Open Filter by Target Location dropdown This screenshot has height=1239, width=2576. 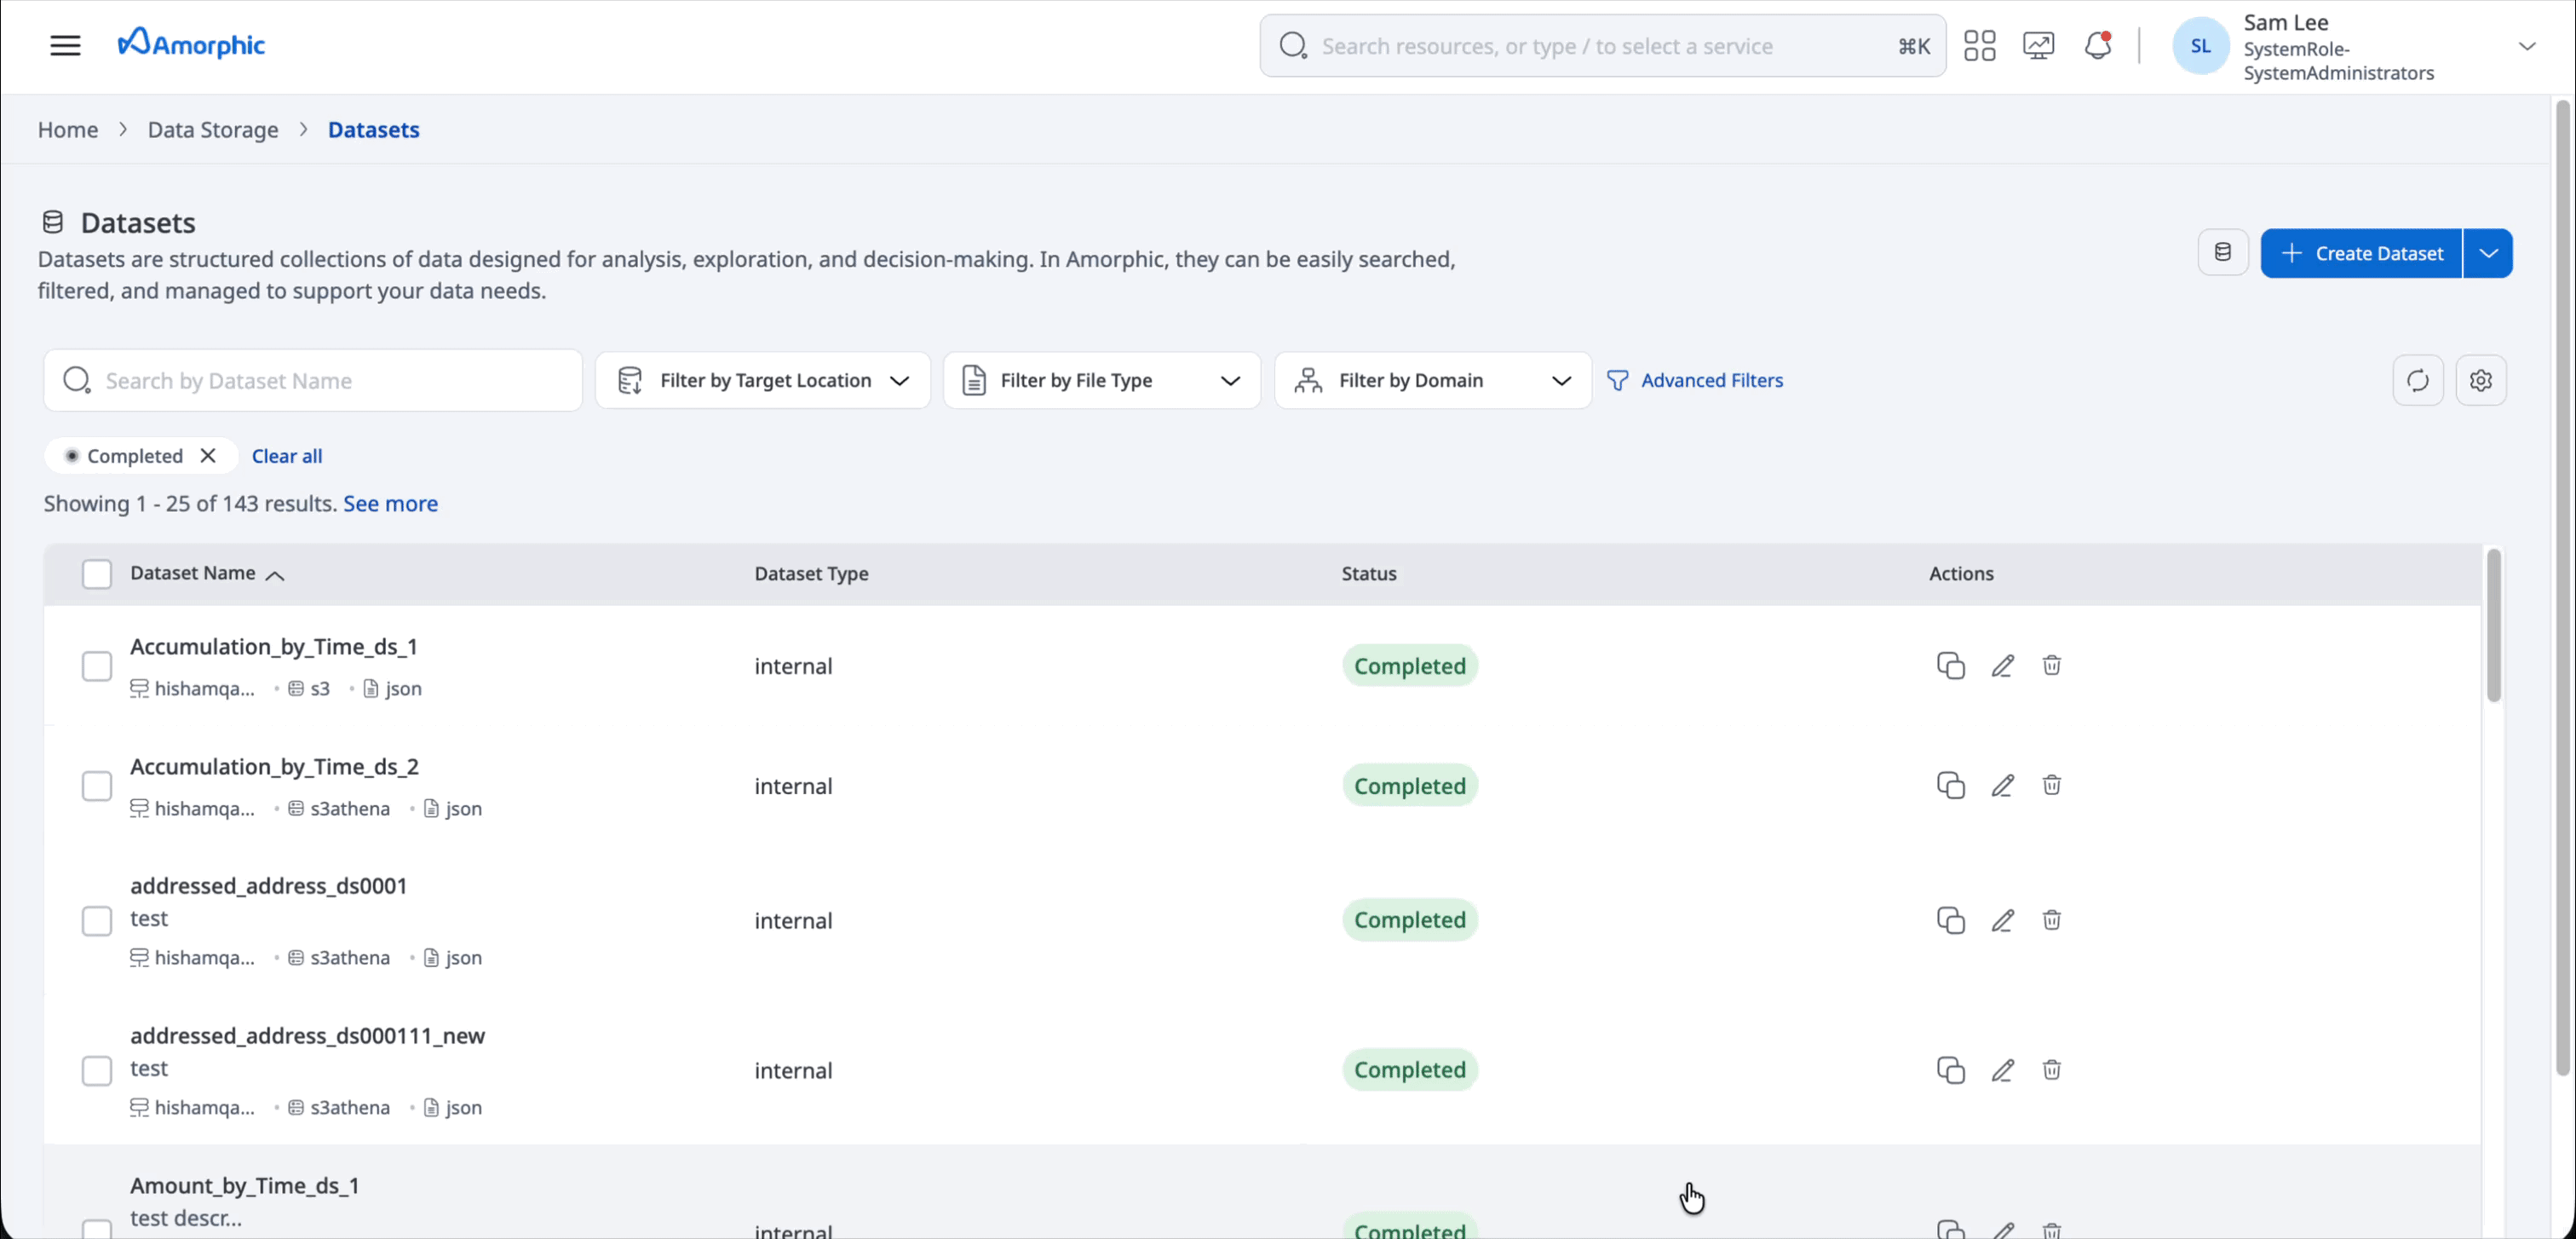(x=763, y=380)
